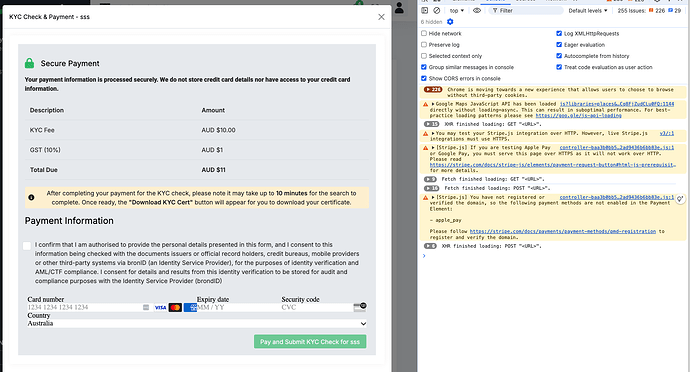Open the 'top' JavaScript context dropdown
This screenshot has width=690, height=372.
pyautogui.click(x=457, y=11)
